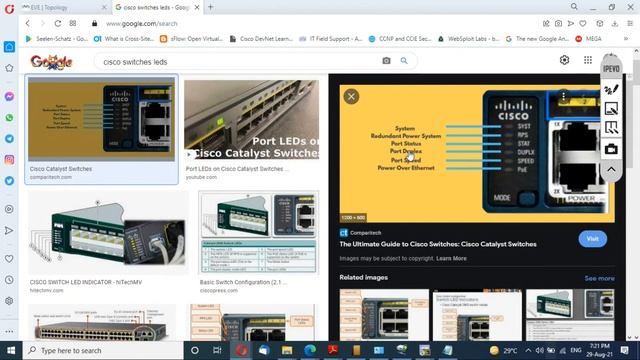Select the Cisco Catalyst Switches thumbnail
640x360 pixels.
click(102, 119)
